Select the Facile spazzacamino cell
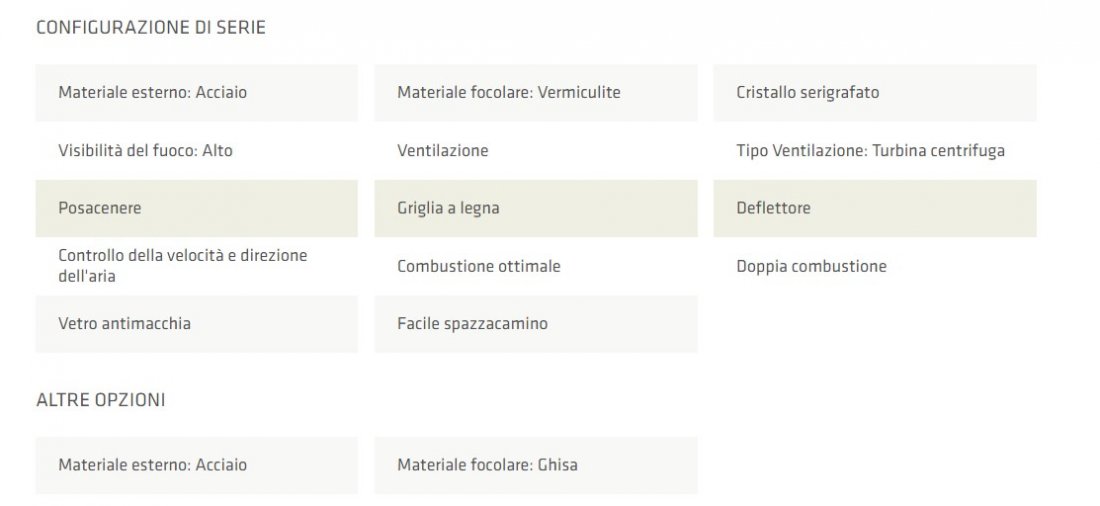This screenshot has width=1100, height=506. coord(535,324)
